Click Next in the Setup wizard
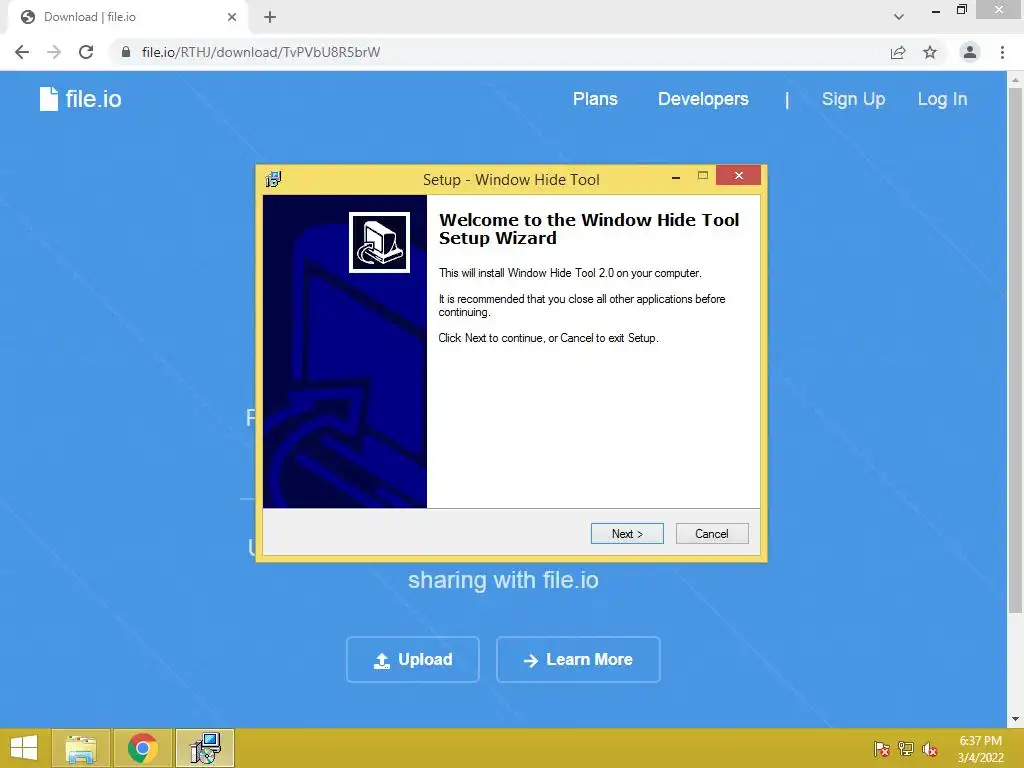This screenshot has width=1024, height=768. pos(627,534)
